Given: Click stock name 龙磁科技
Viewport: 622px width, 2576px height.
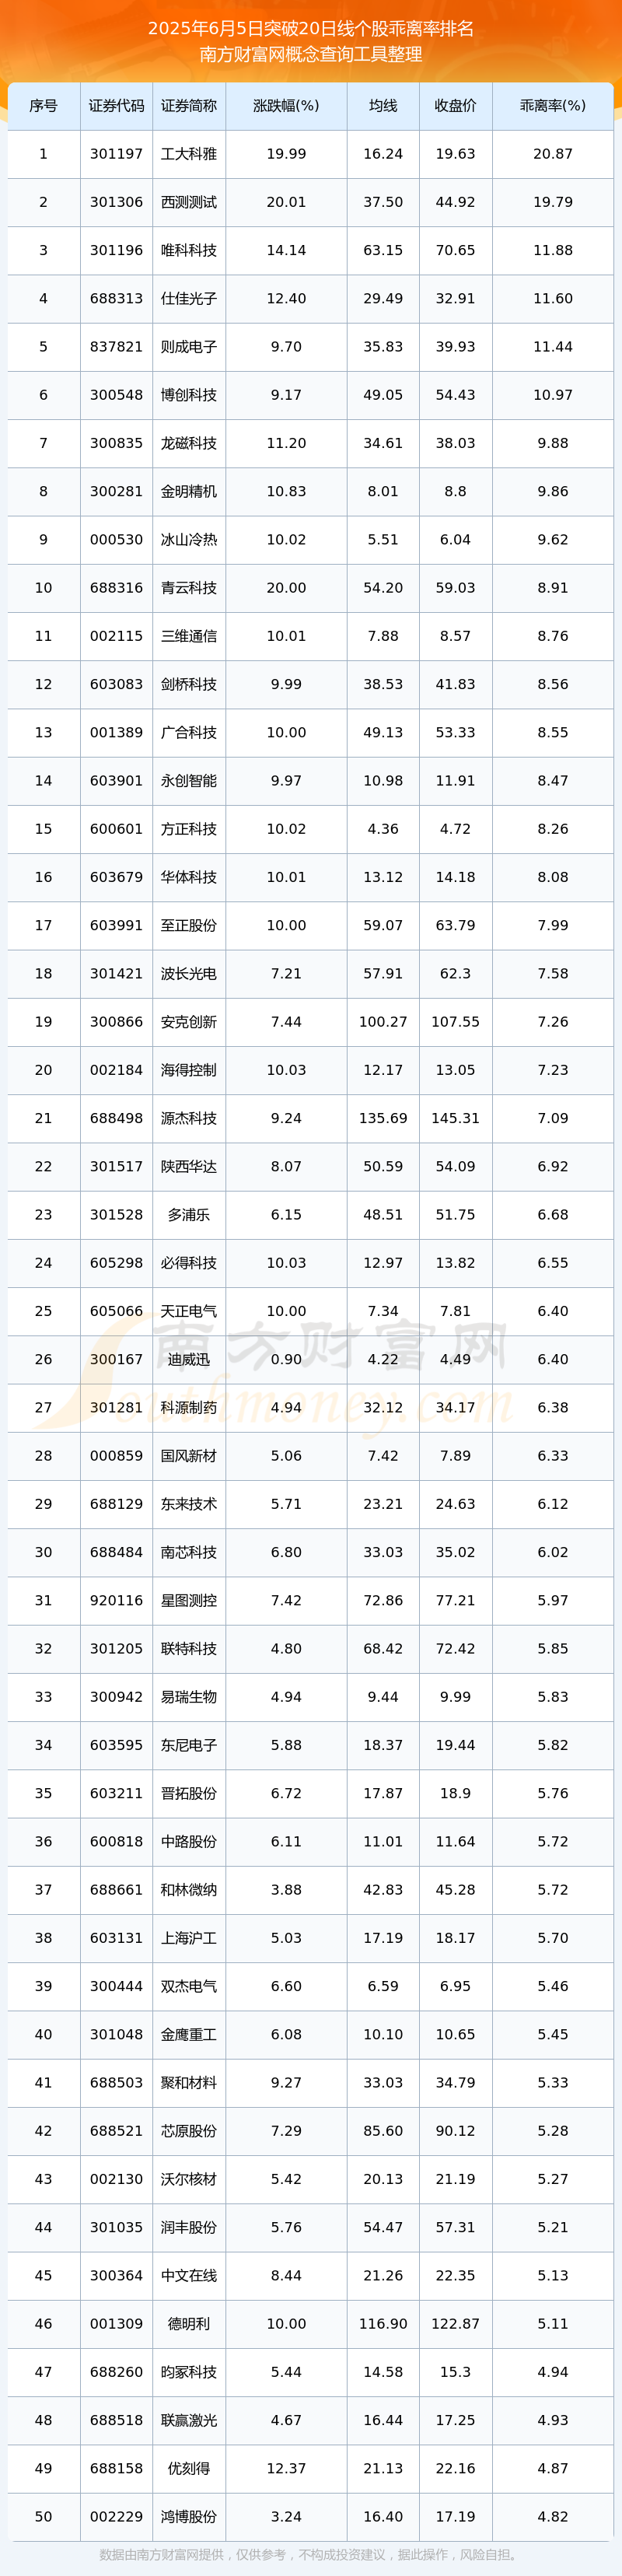Looking at the screenshot, I should tap(189, 443).
